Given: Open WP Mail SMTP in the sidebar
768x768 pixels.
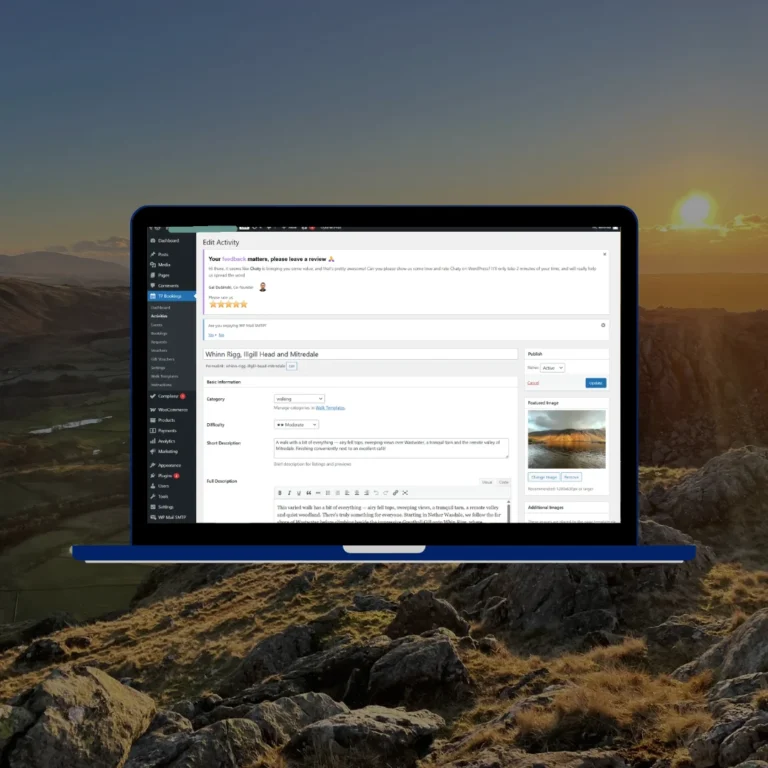Looking at the screenshot, I should pyautogui.click(x=171, y=517).
